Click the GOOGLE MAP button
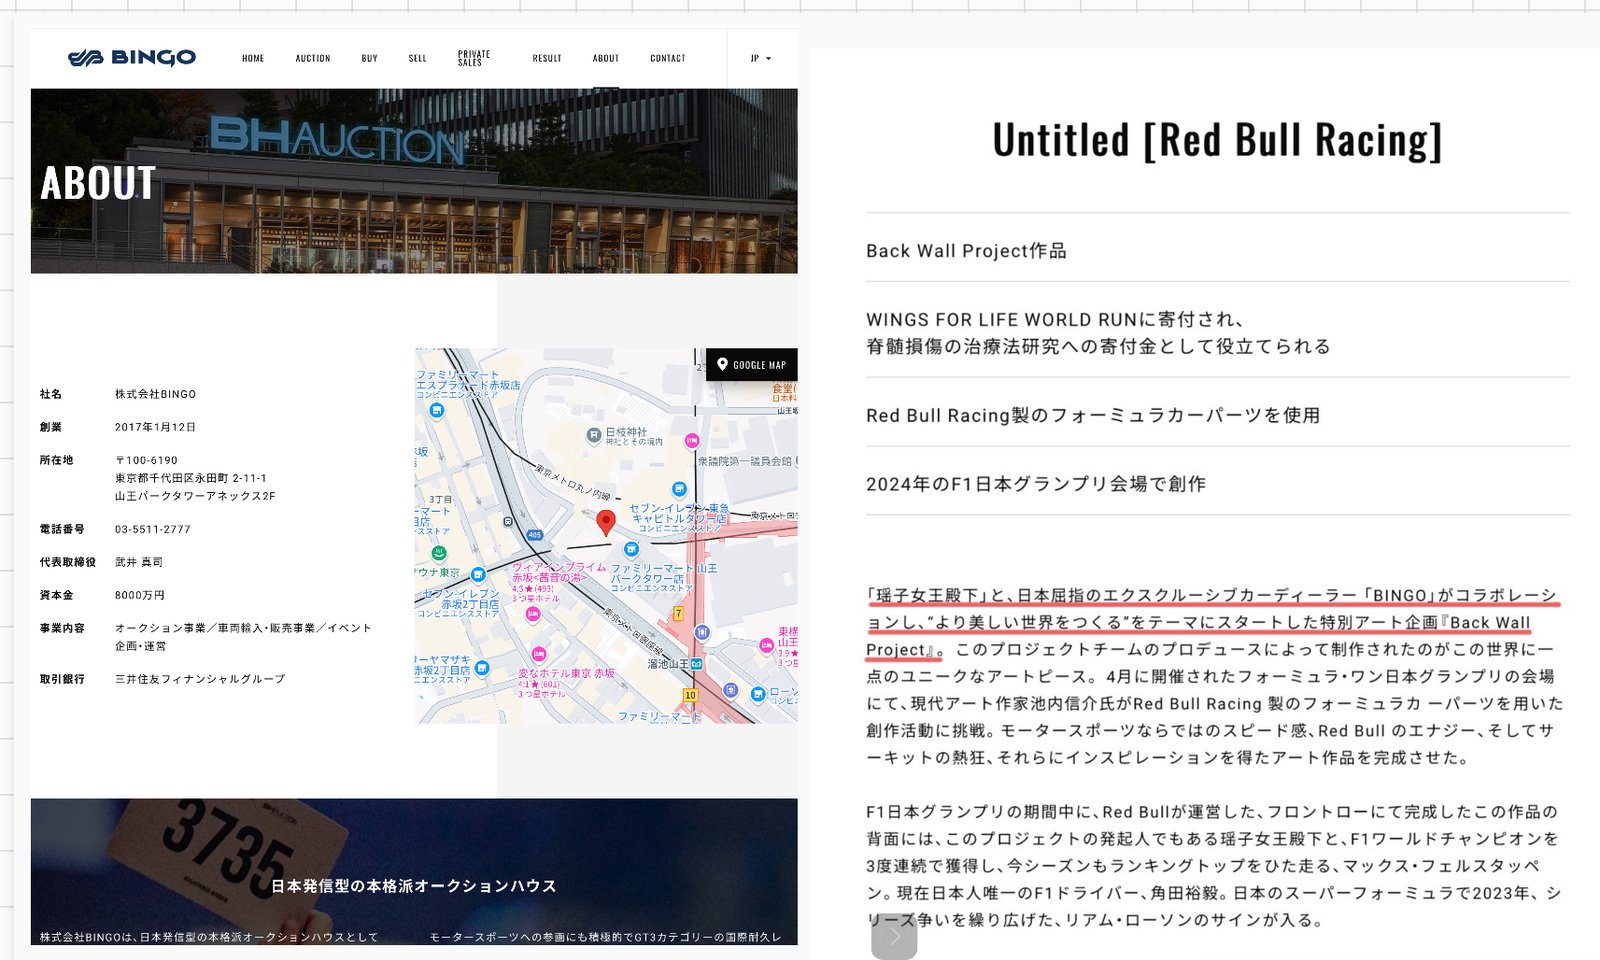This screenshot has width=1600, height=960. [751, 365]
